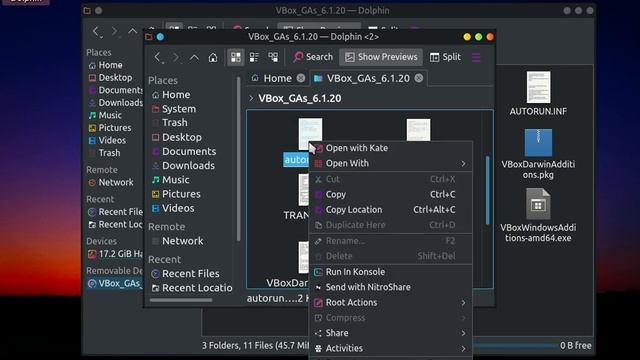Click the window pin dot in front titlebar
Image resolution: width=640 pixels, height=360 pixels.
(x=160, y=37)
